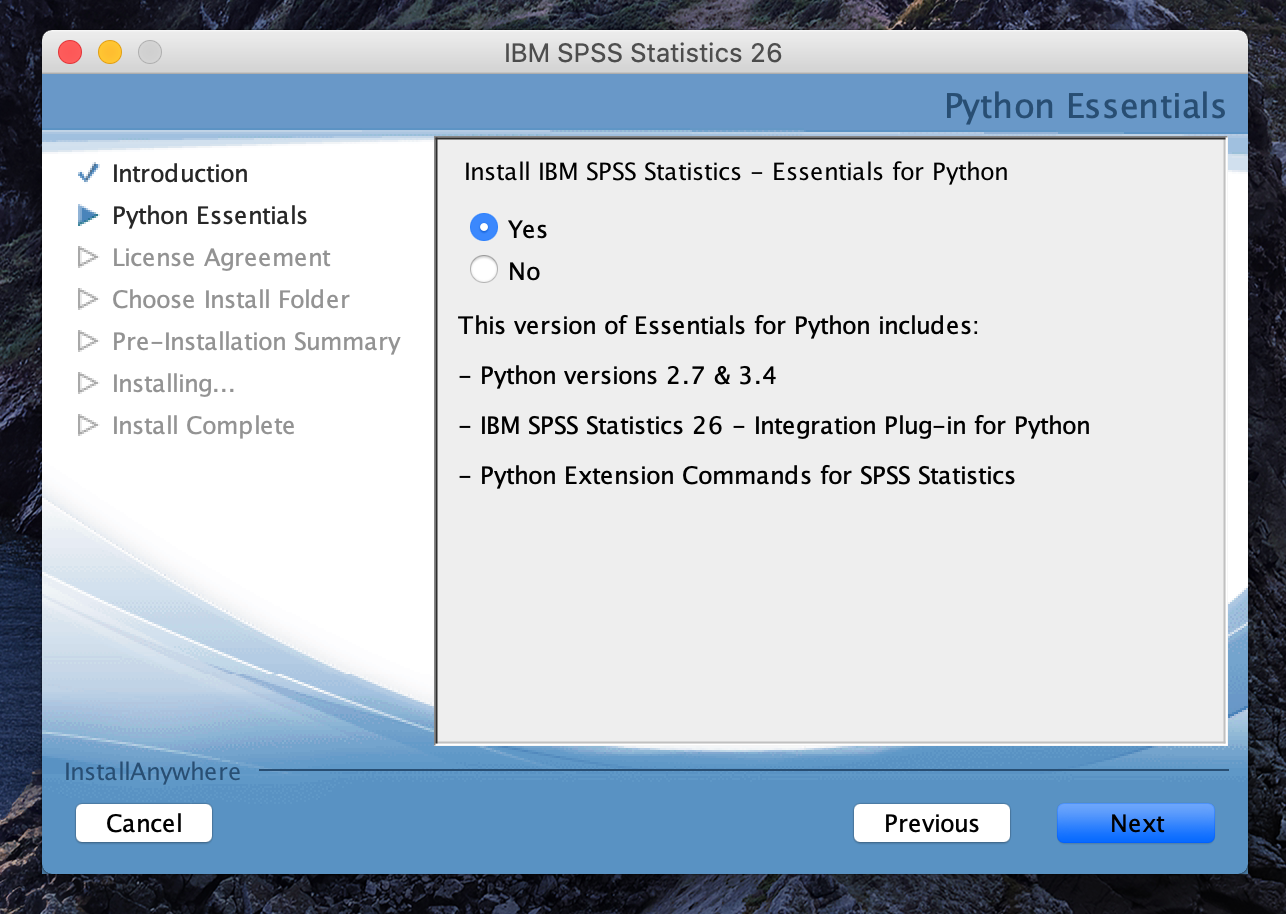Click the InstallAnywhere label

pyautogui.click(x=152, y=772)
